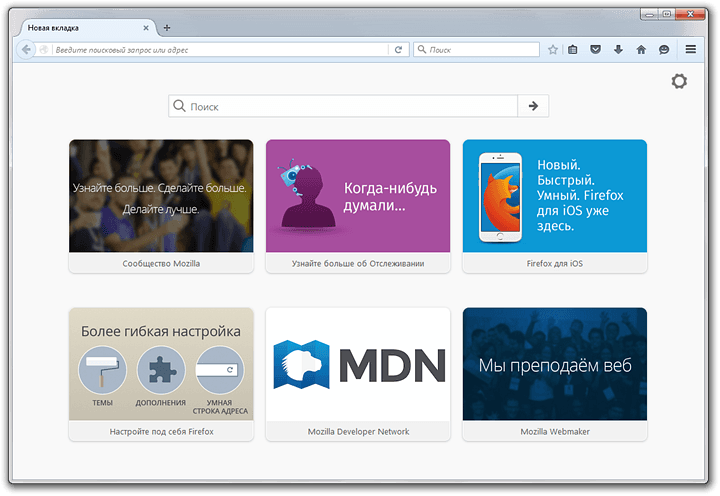Click the magnifier in toolbar search box

[422, 49]
